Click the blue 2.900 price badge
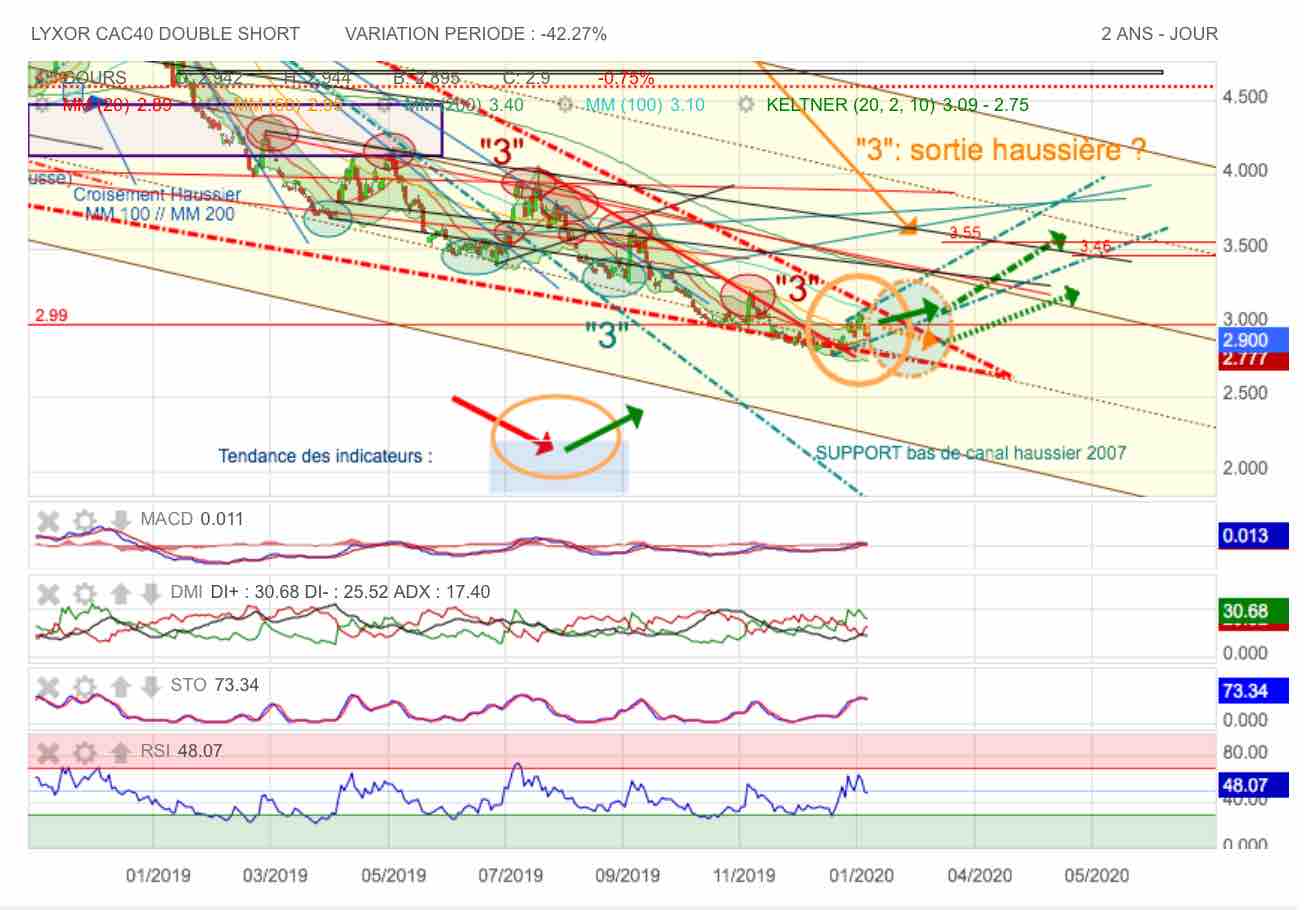The height and width of the screenshot is (910, 1304). click(1255, 340)
